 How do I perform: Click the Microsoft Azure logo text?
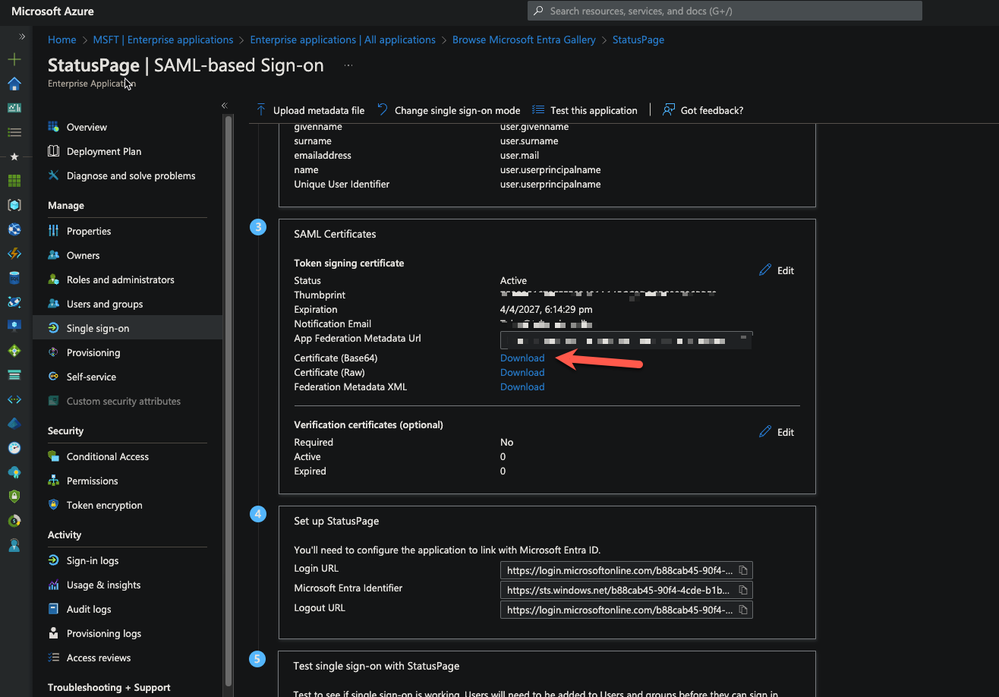point(52,11)
